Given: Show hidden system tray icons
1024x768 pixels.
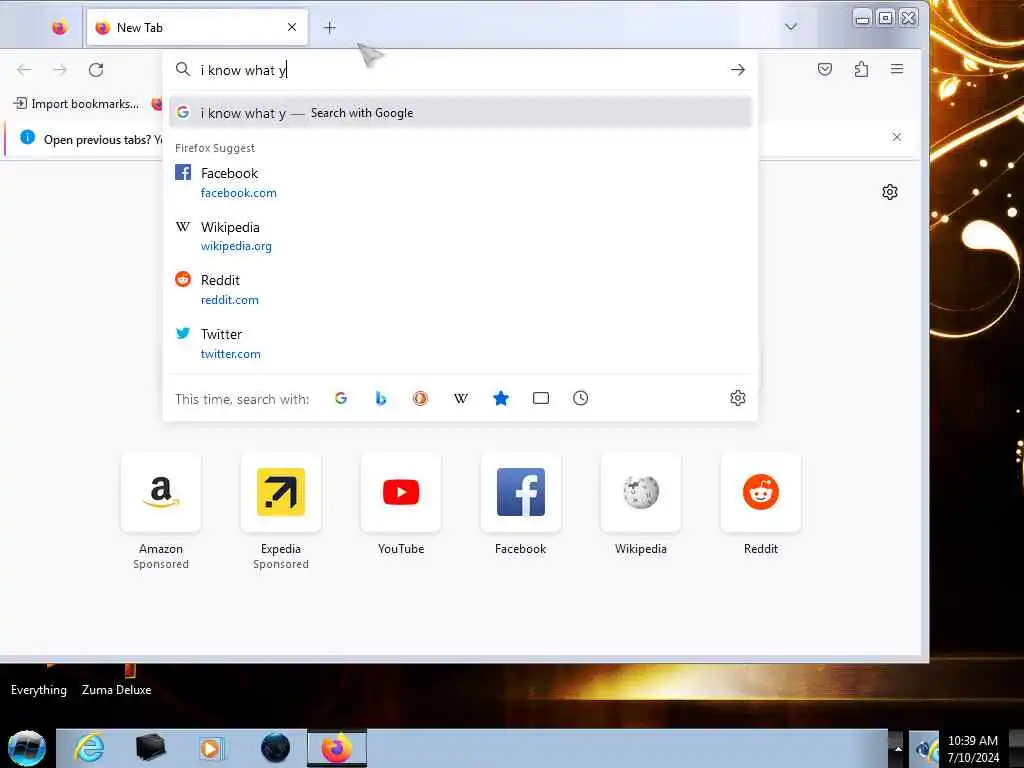Looking at the screenshot, I should 897,748.
